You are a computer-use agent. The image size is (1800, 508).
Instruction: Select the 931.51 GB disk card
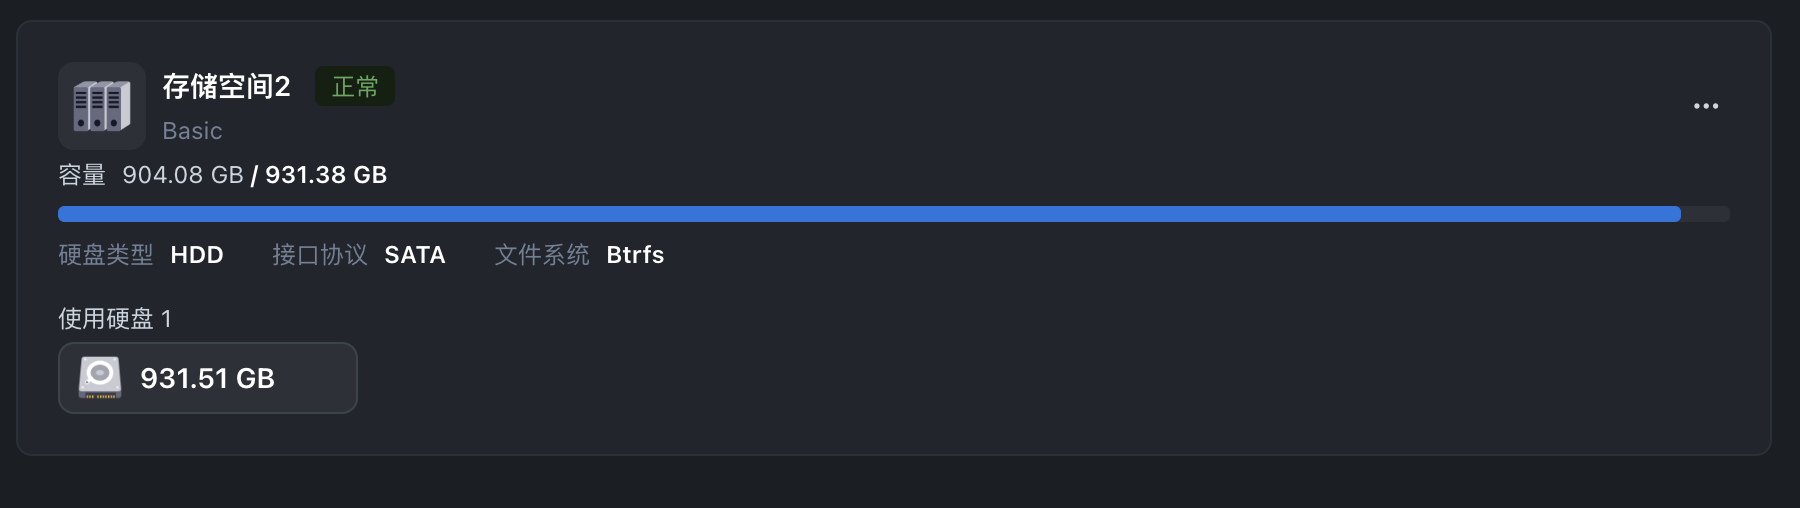[x=208, y=378]
